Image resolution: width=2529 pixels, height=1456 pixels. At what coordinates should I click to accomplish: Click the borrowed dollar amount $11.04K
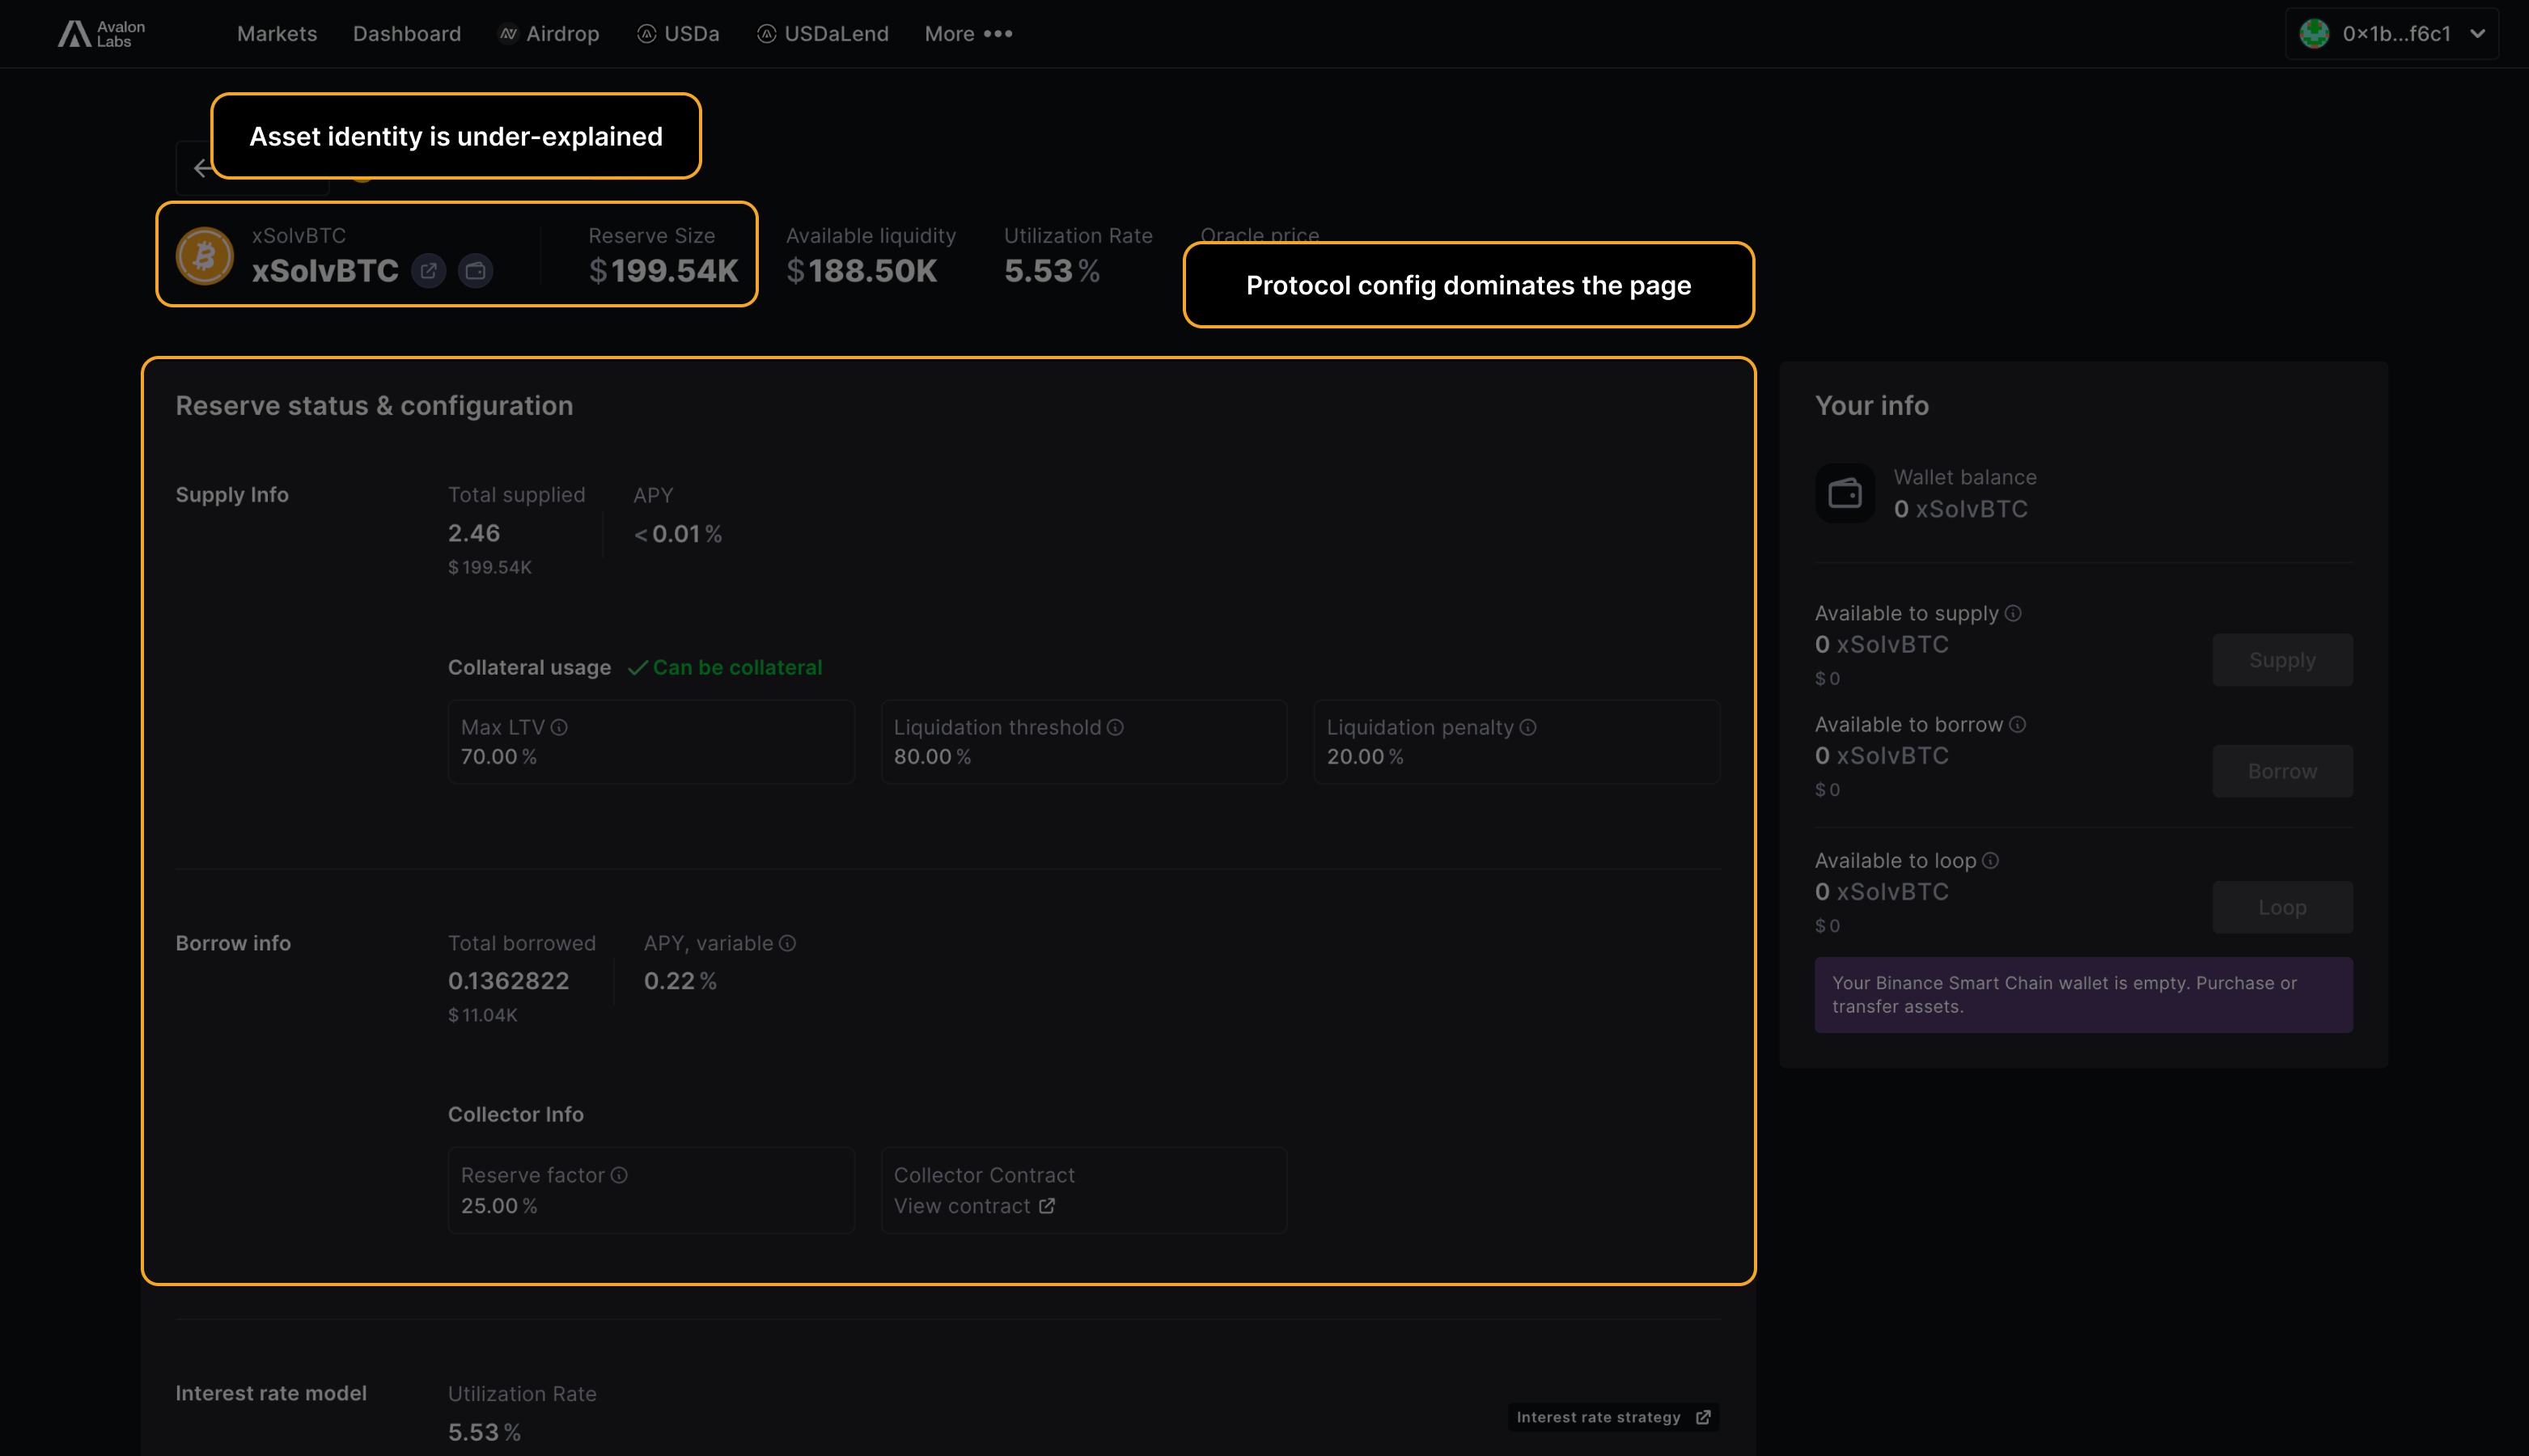483,1016
